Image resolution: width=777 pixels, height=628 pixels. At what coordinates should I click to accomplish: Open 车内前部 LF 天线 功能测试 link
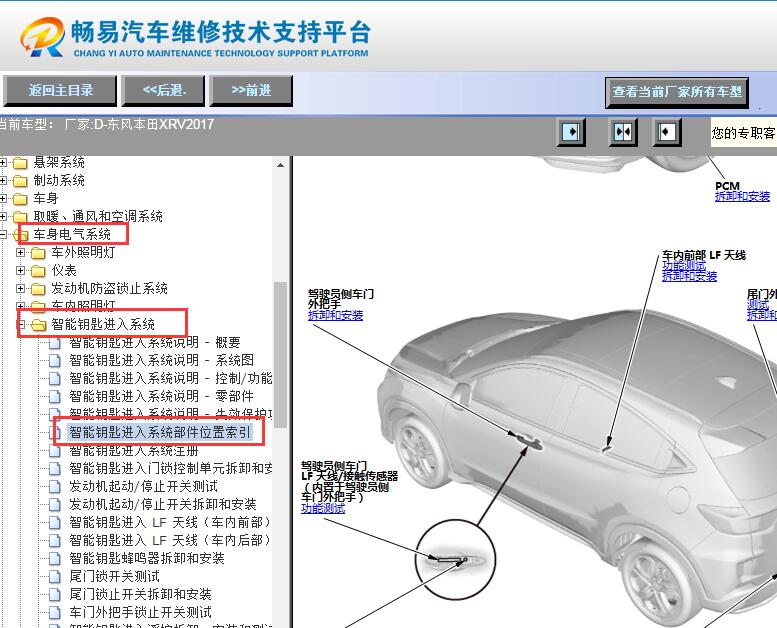point(684,265)
